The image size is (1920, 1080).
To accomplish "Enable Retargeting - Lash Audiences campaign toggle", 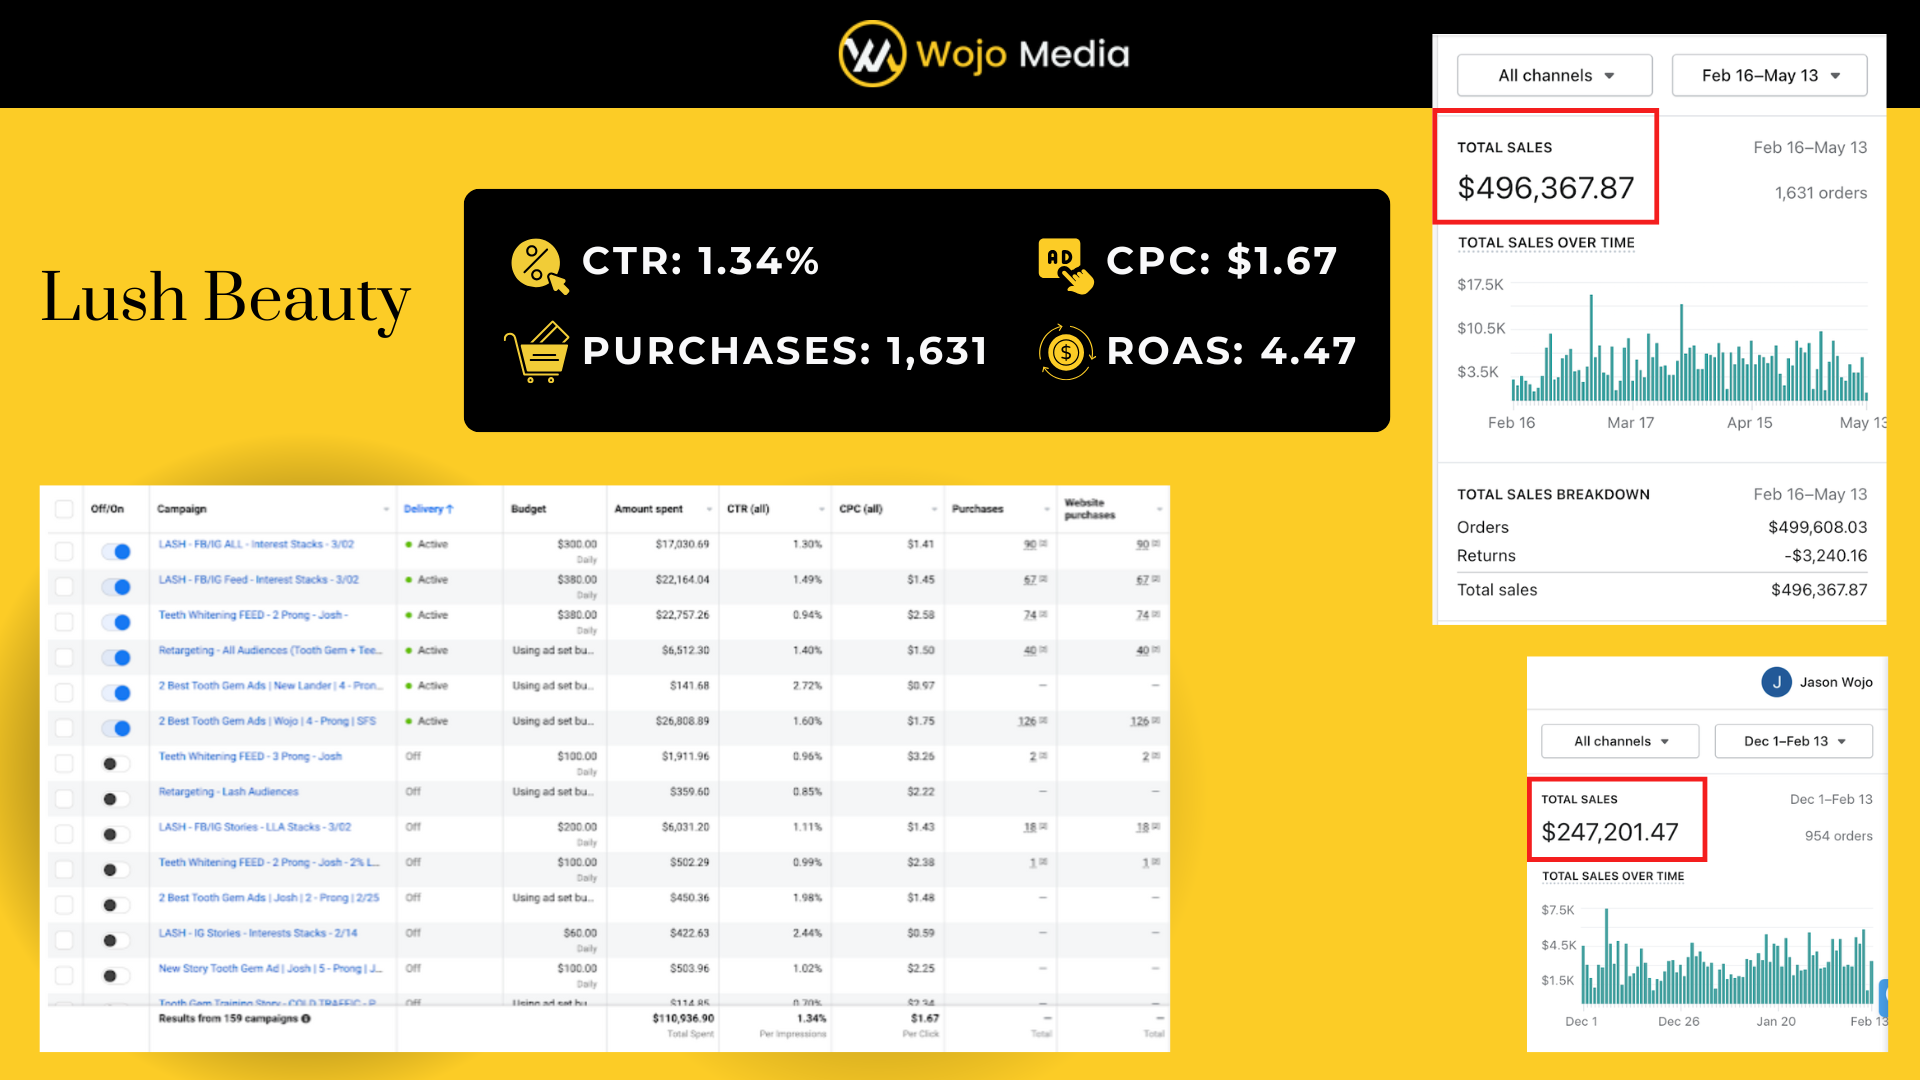I will pos(115,799).
